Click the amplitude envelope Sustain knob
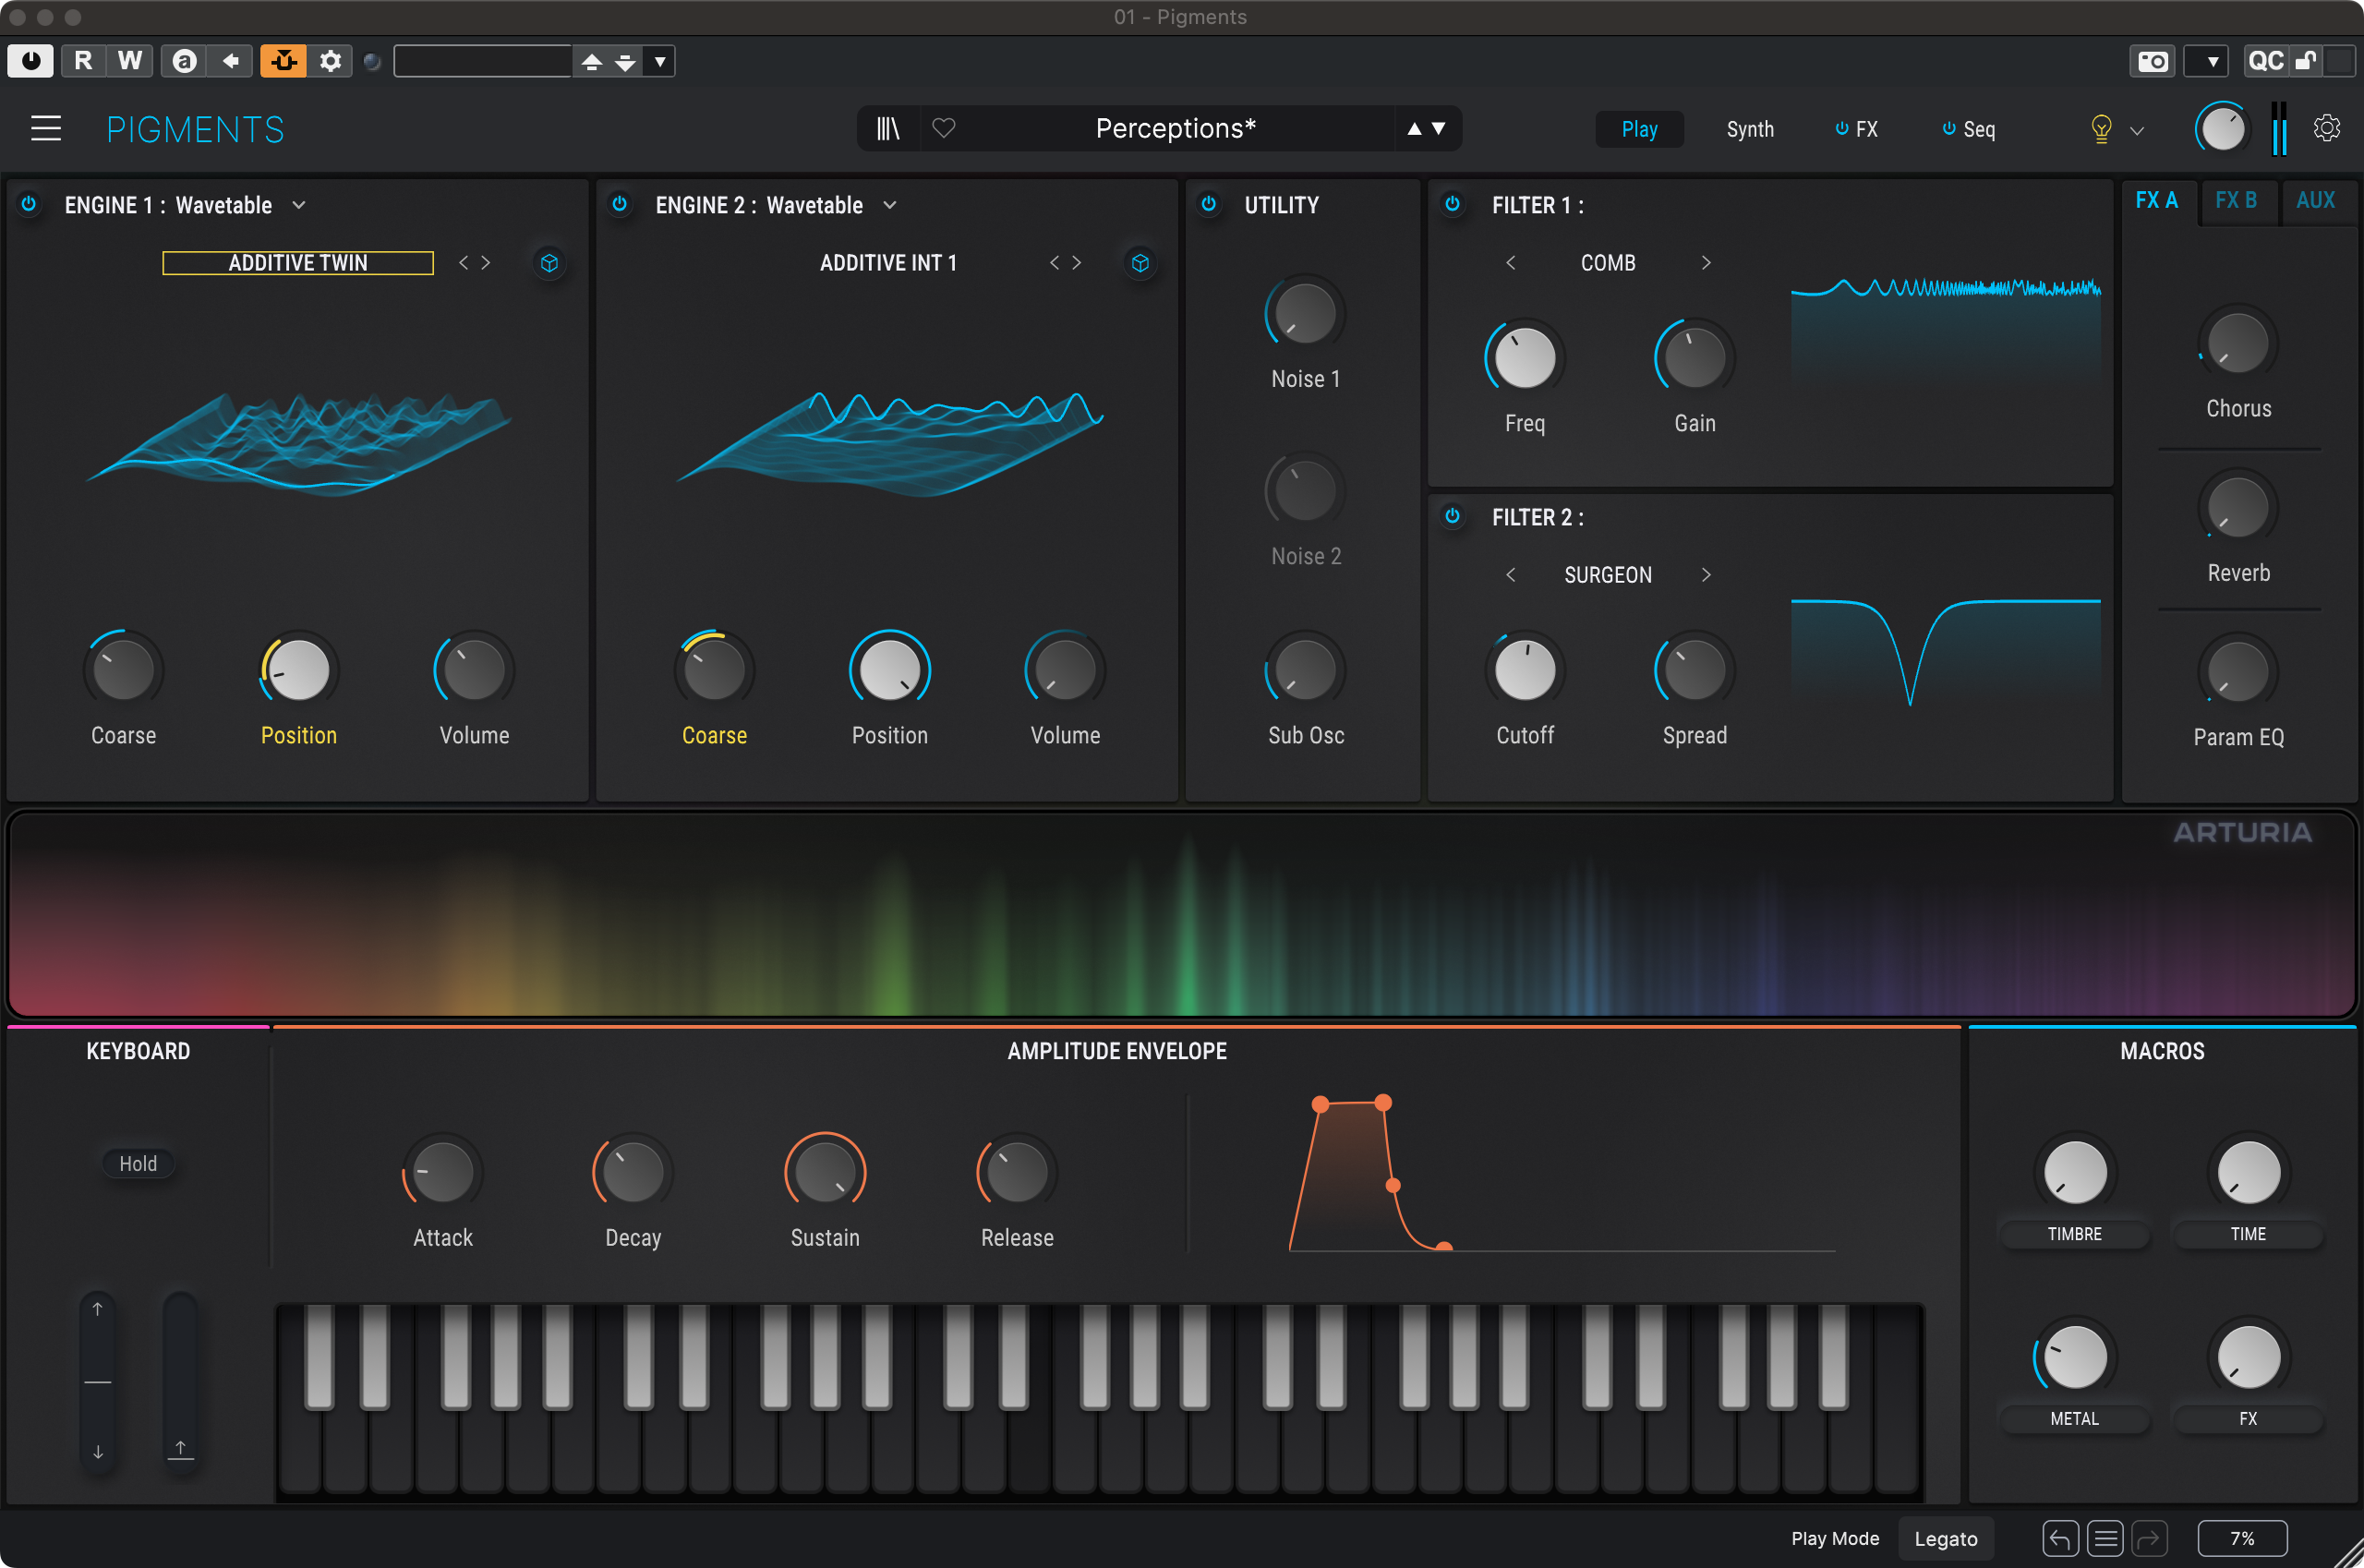2364x1568 pixels. tap(825, 1172)
